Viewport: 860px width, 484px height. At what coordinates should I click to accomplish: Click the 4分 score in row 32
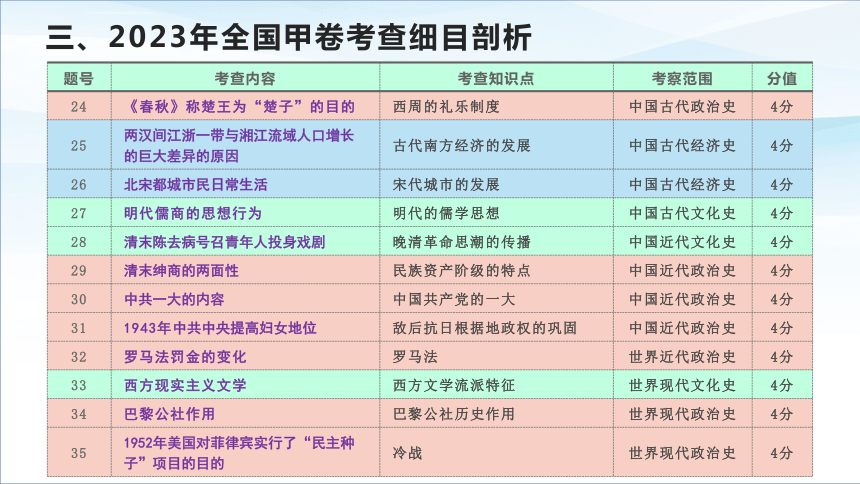click(x=782, y=356)
